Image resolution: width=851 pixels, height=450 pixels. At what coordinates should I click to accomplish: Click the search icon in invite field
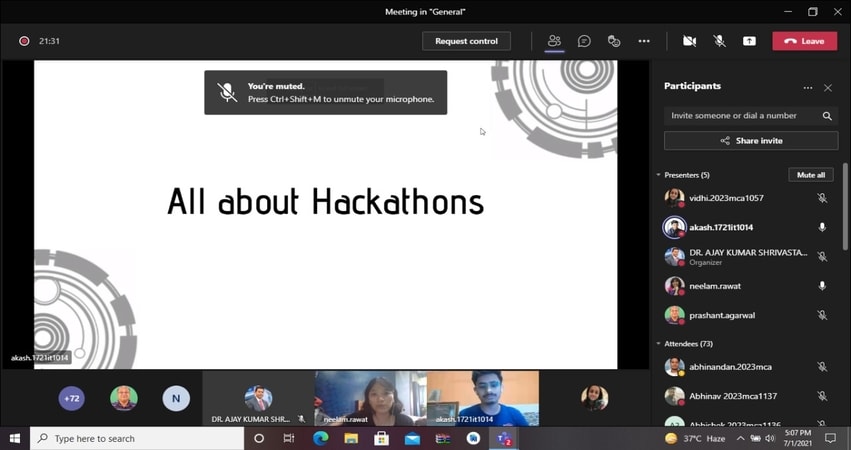coord(827,116)
